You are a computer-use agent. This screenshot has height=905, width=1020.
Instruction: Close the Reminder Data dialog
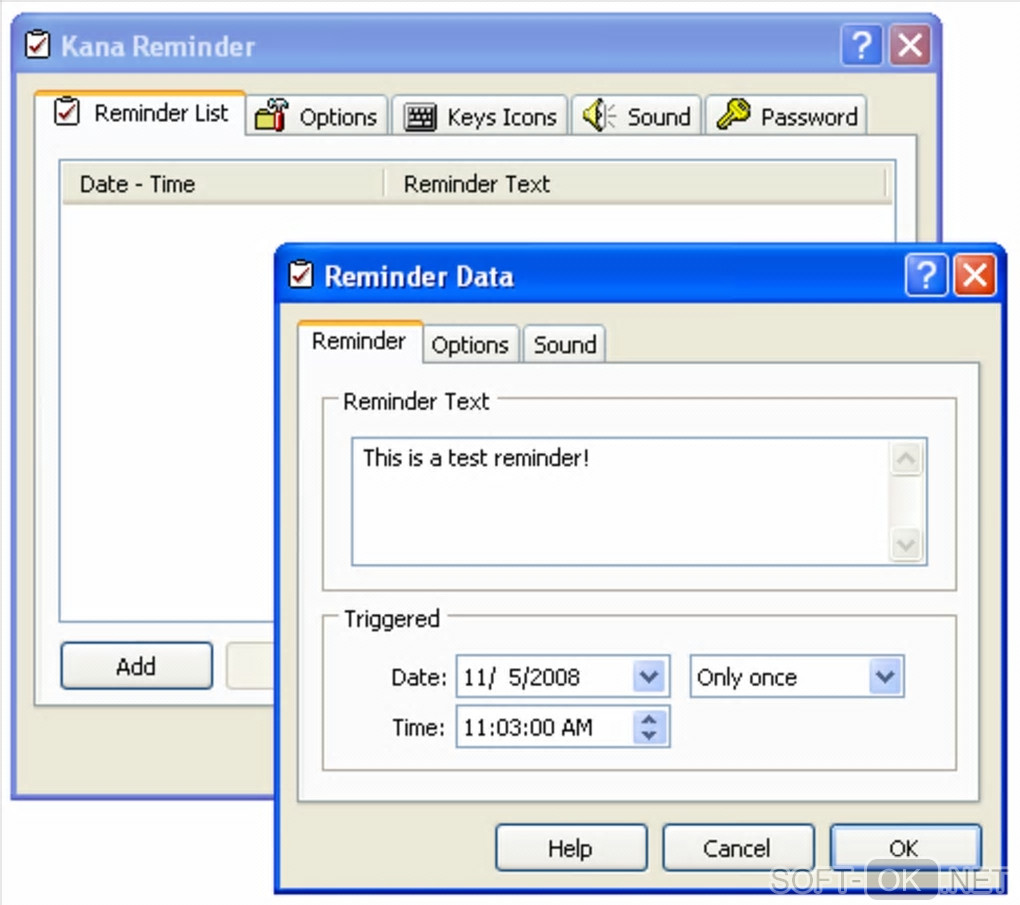(974, 275)
